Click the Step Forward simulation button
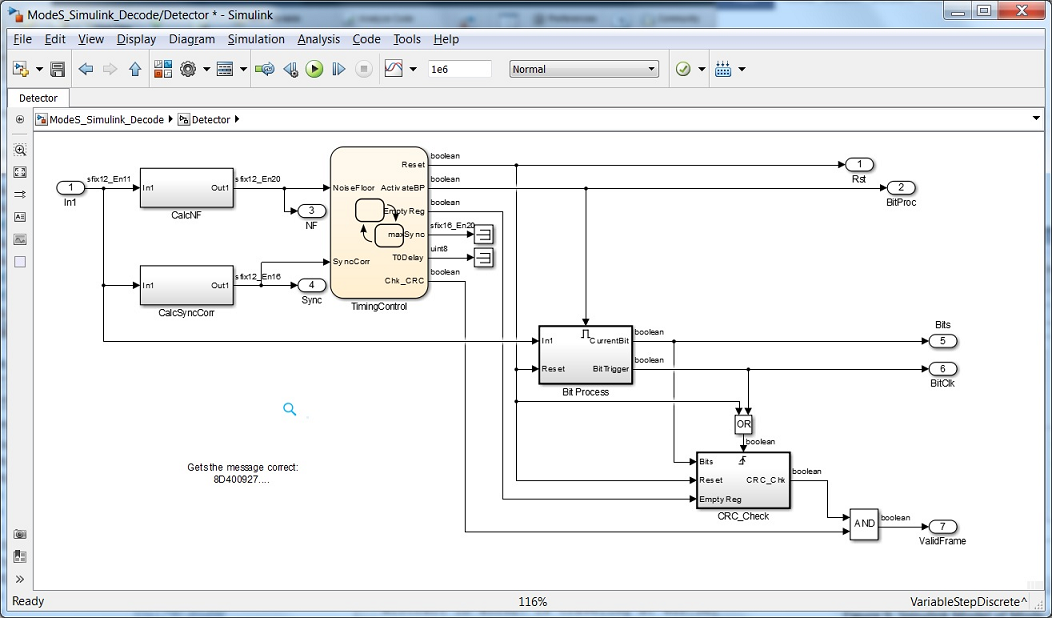 tap(339, 69)
